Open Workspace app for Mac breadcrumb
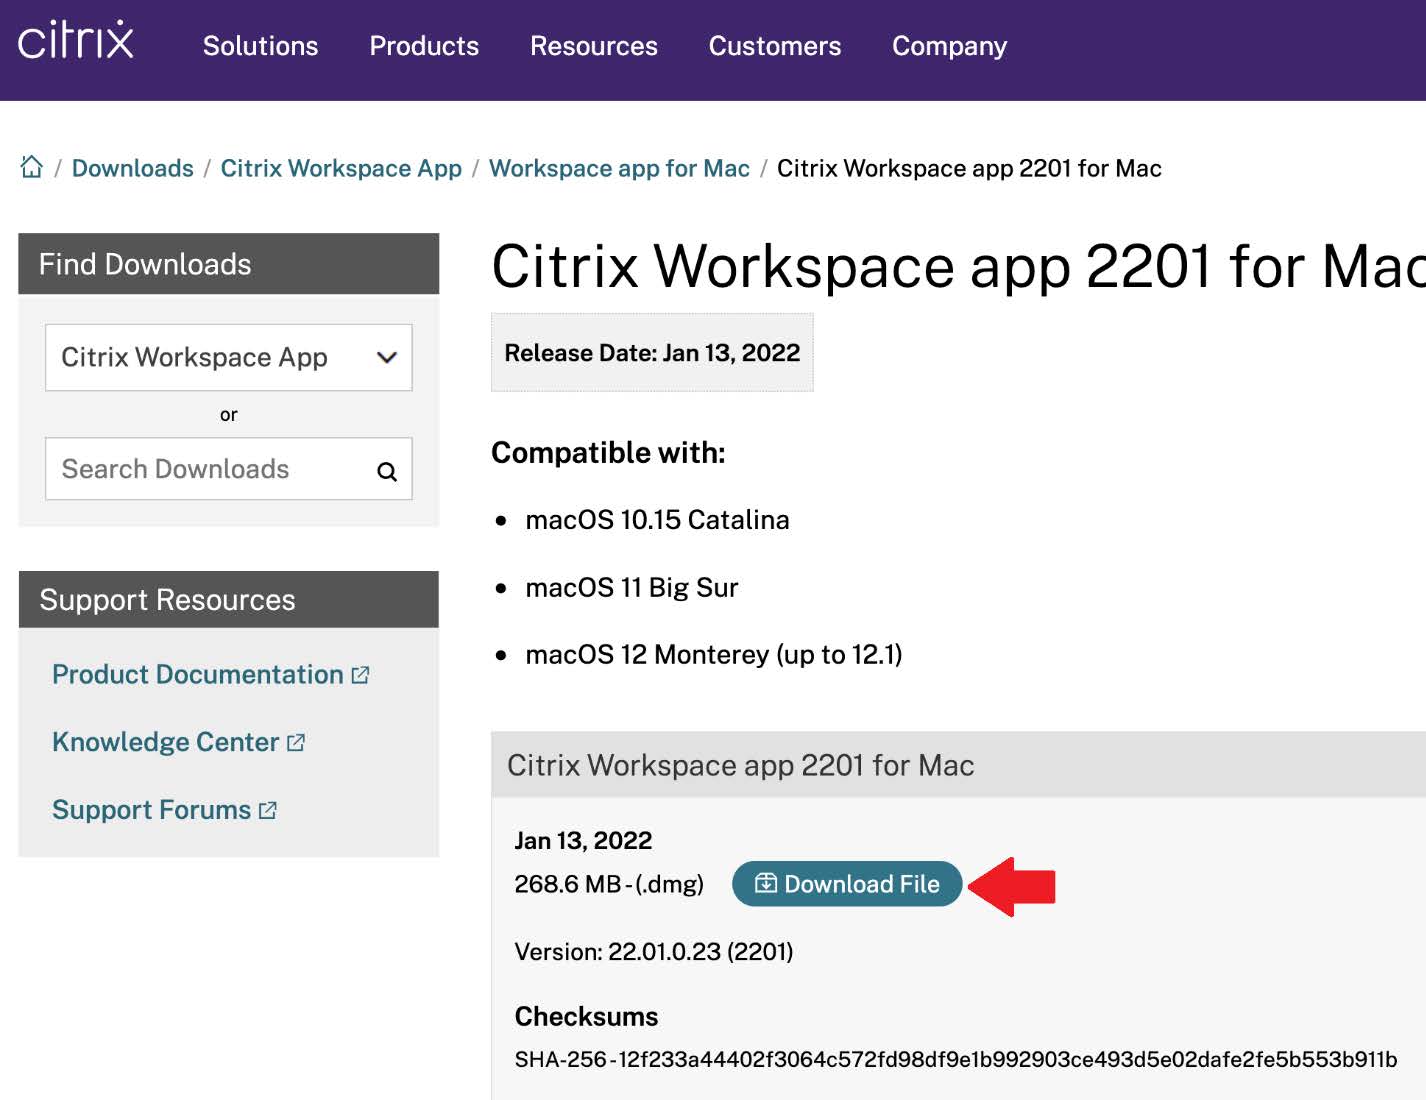This screenshot has height=1100, width=1426. coord(619,168)
